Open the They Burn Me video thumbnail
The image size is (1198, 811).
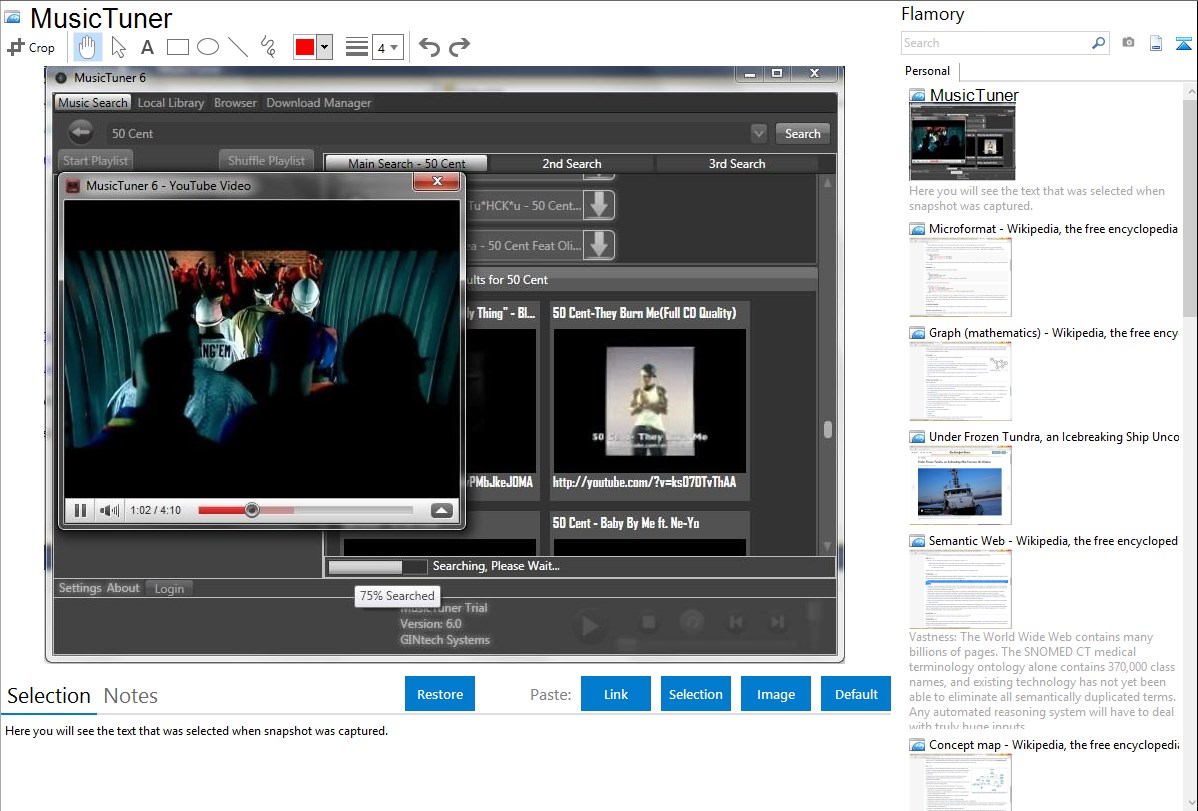coord(649,401)
